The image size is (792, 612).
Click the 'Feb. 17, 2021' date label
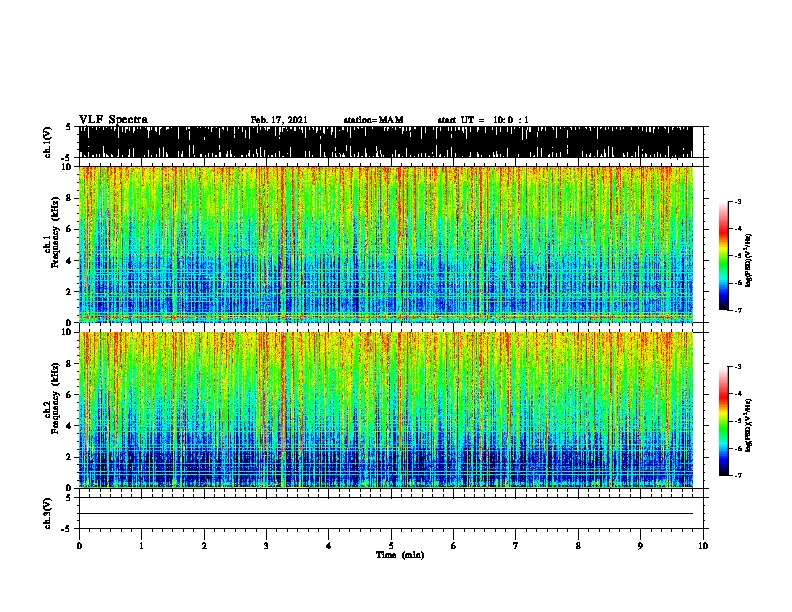[279, 120]
